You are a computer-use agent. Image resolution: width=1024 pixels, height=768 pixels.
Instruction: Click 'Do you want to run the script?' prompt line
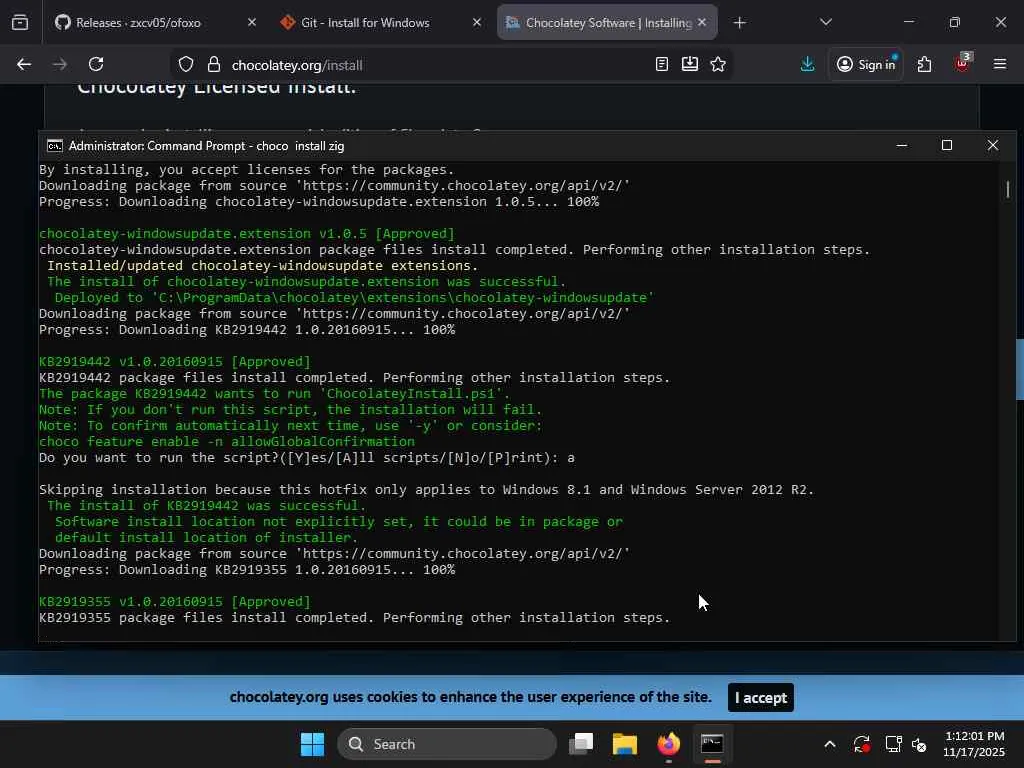coord(307,458)
